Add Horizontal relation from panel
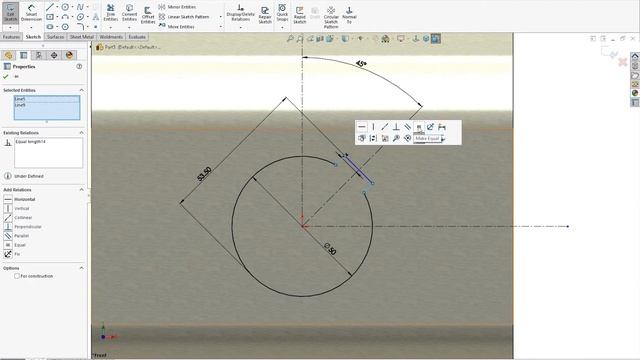Viewport: 640px width, 360px height. point(20,199)
